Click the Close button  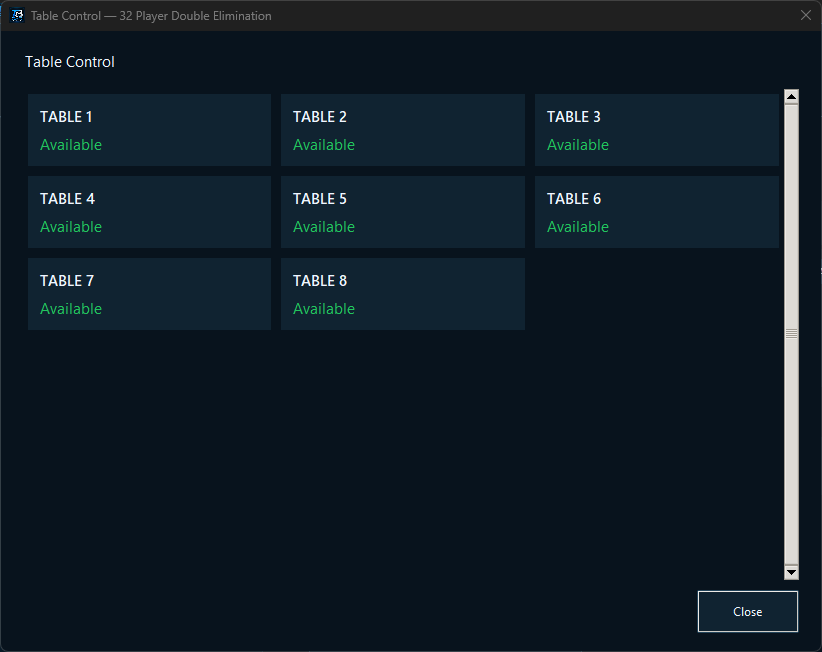pos(748,612)
